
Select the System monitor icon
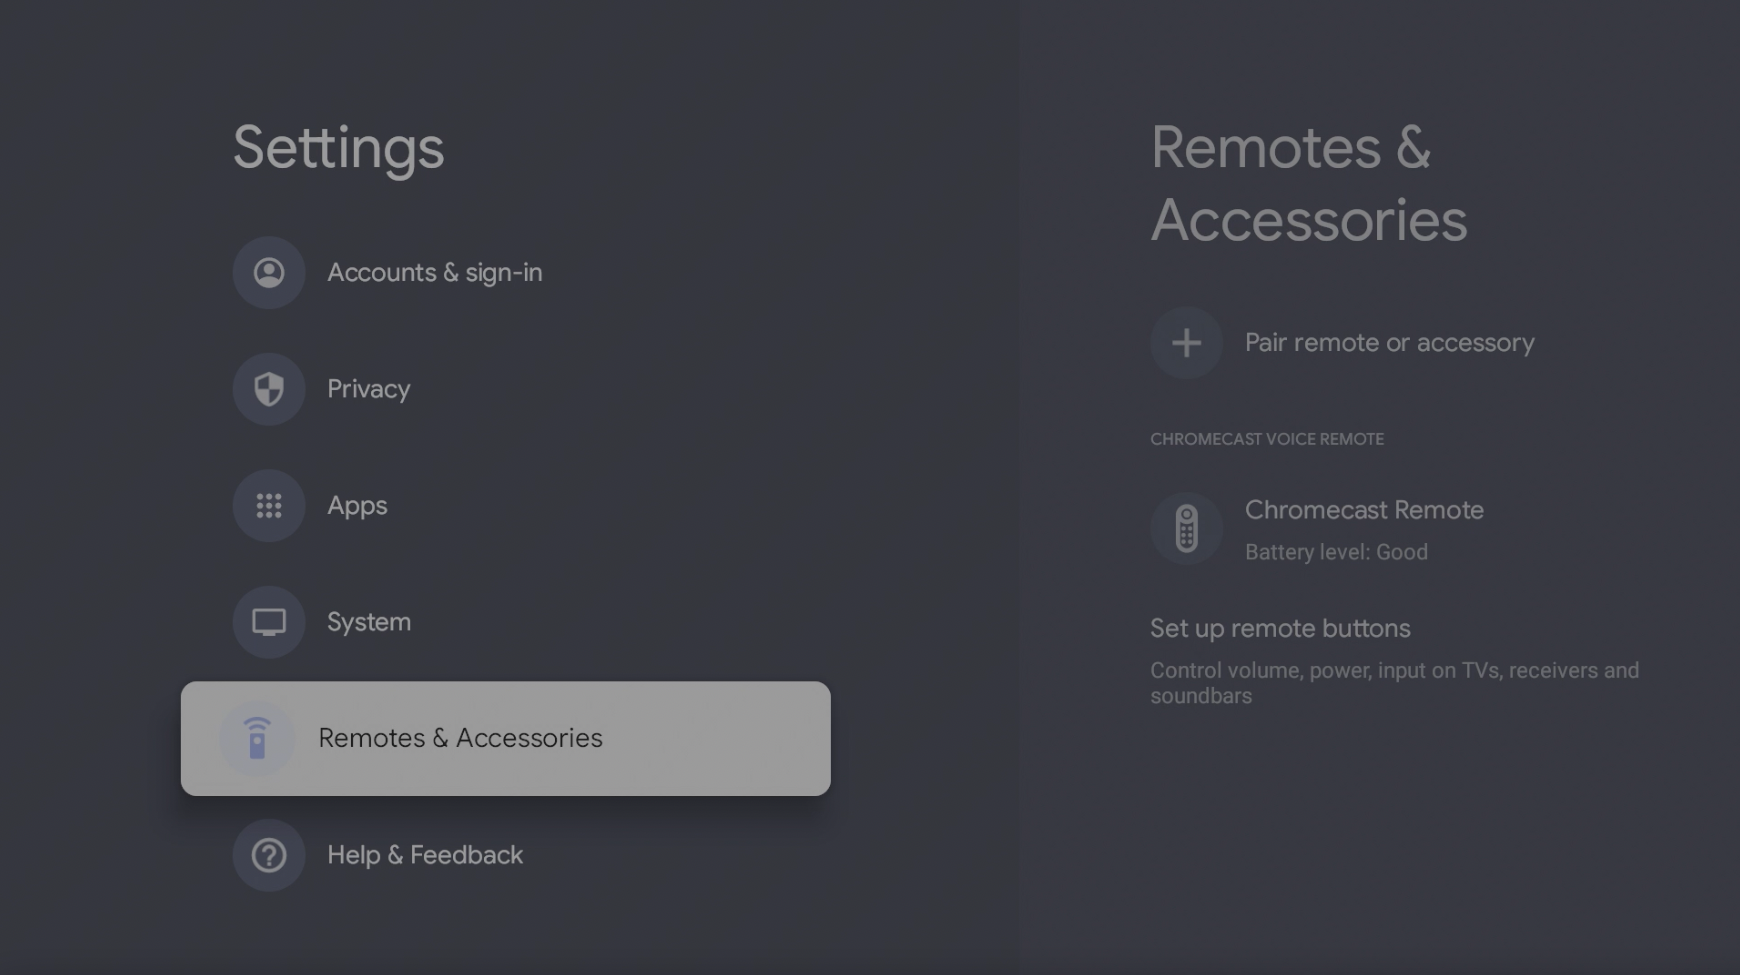tap(268, 621)
